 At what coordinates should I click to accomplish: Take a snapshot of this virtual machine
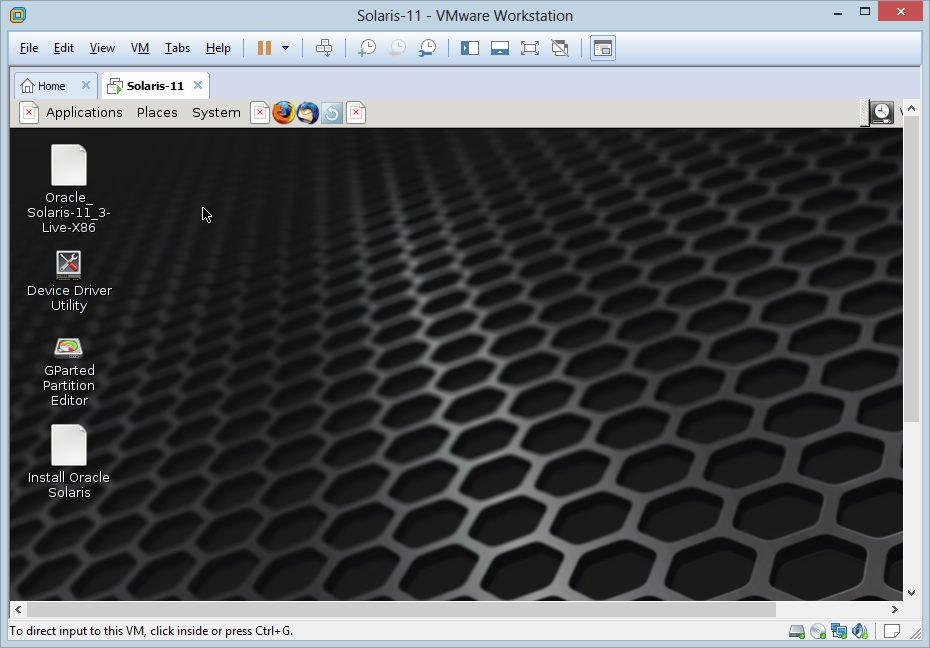pos(367,48)
